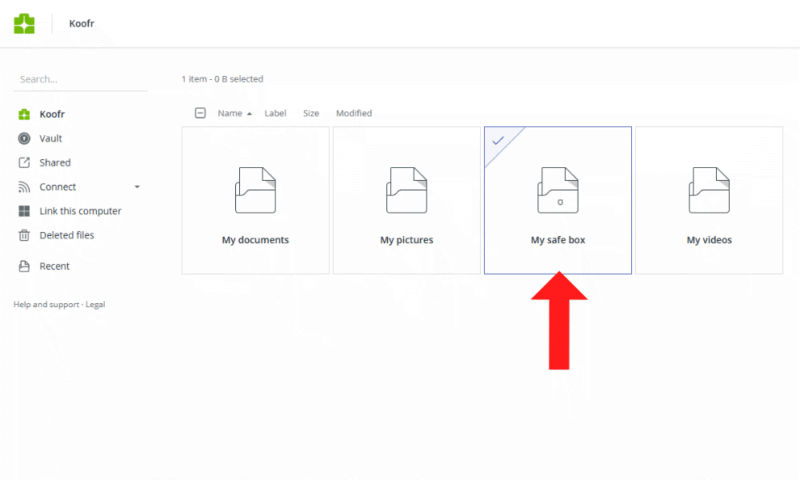Click the Koofr home icon in sidebar

point(24,115)
